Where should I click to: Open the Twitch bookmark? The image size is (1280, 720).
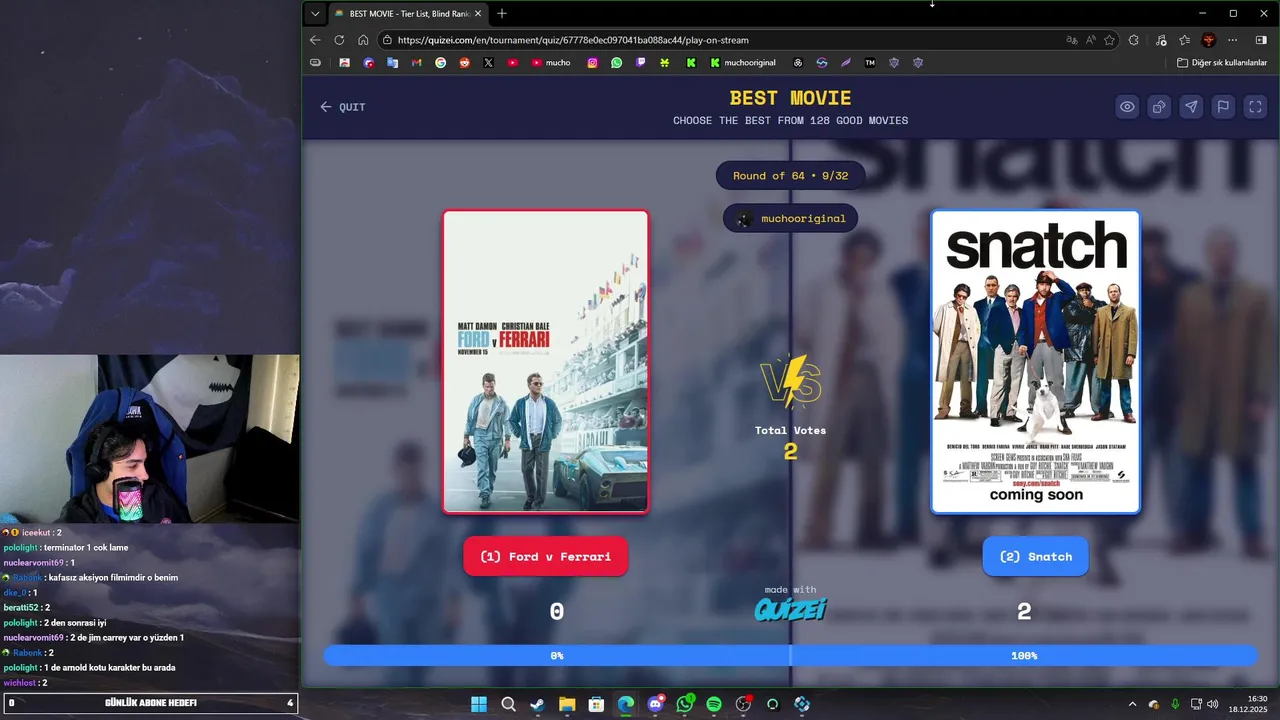[640, 62]
